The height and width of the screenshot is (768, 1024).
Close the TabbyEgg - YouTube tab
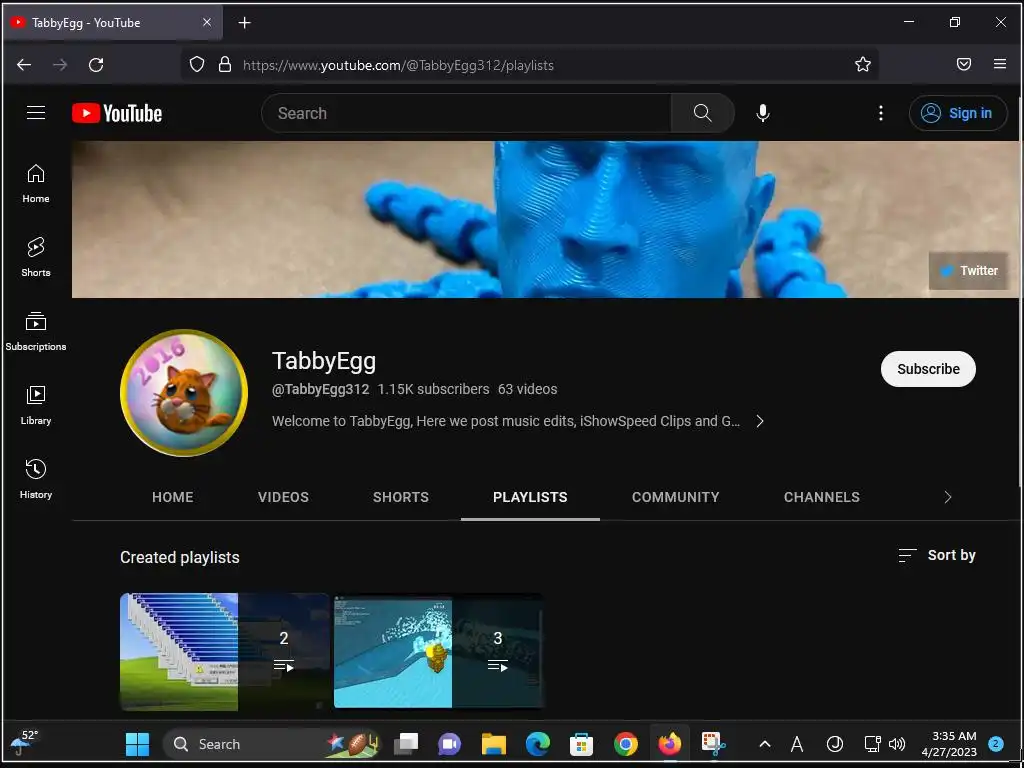pos(206,23)
